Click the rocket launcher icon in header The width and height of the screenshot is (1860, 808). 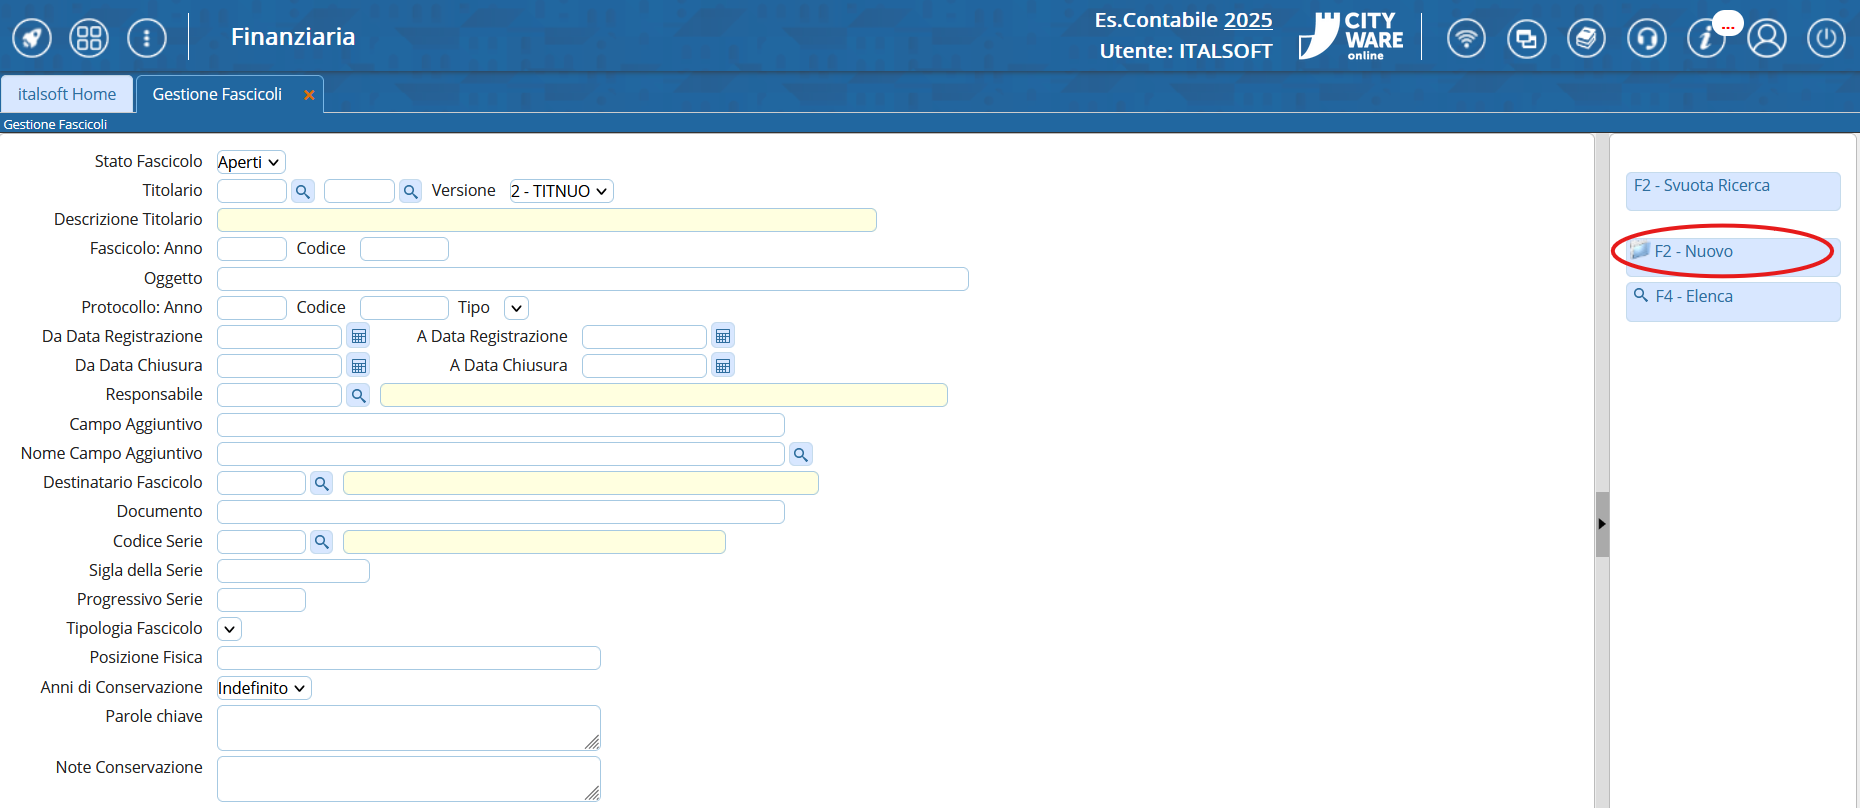(32, 39)
